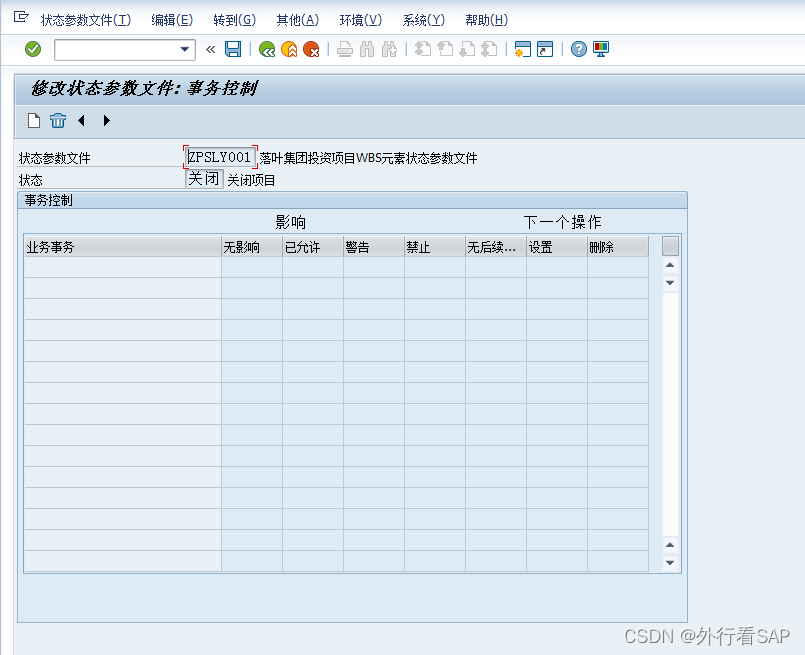Open the 转到(G) menu
This screenshot has width=805, height=655.
point(235,20)
